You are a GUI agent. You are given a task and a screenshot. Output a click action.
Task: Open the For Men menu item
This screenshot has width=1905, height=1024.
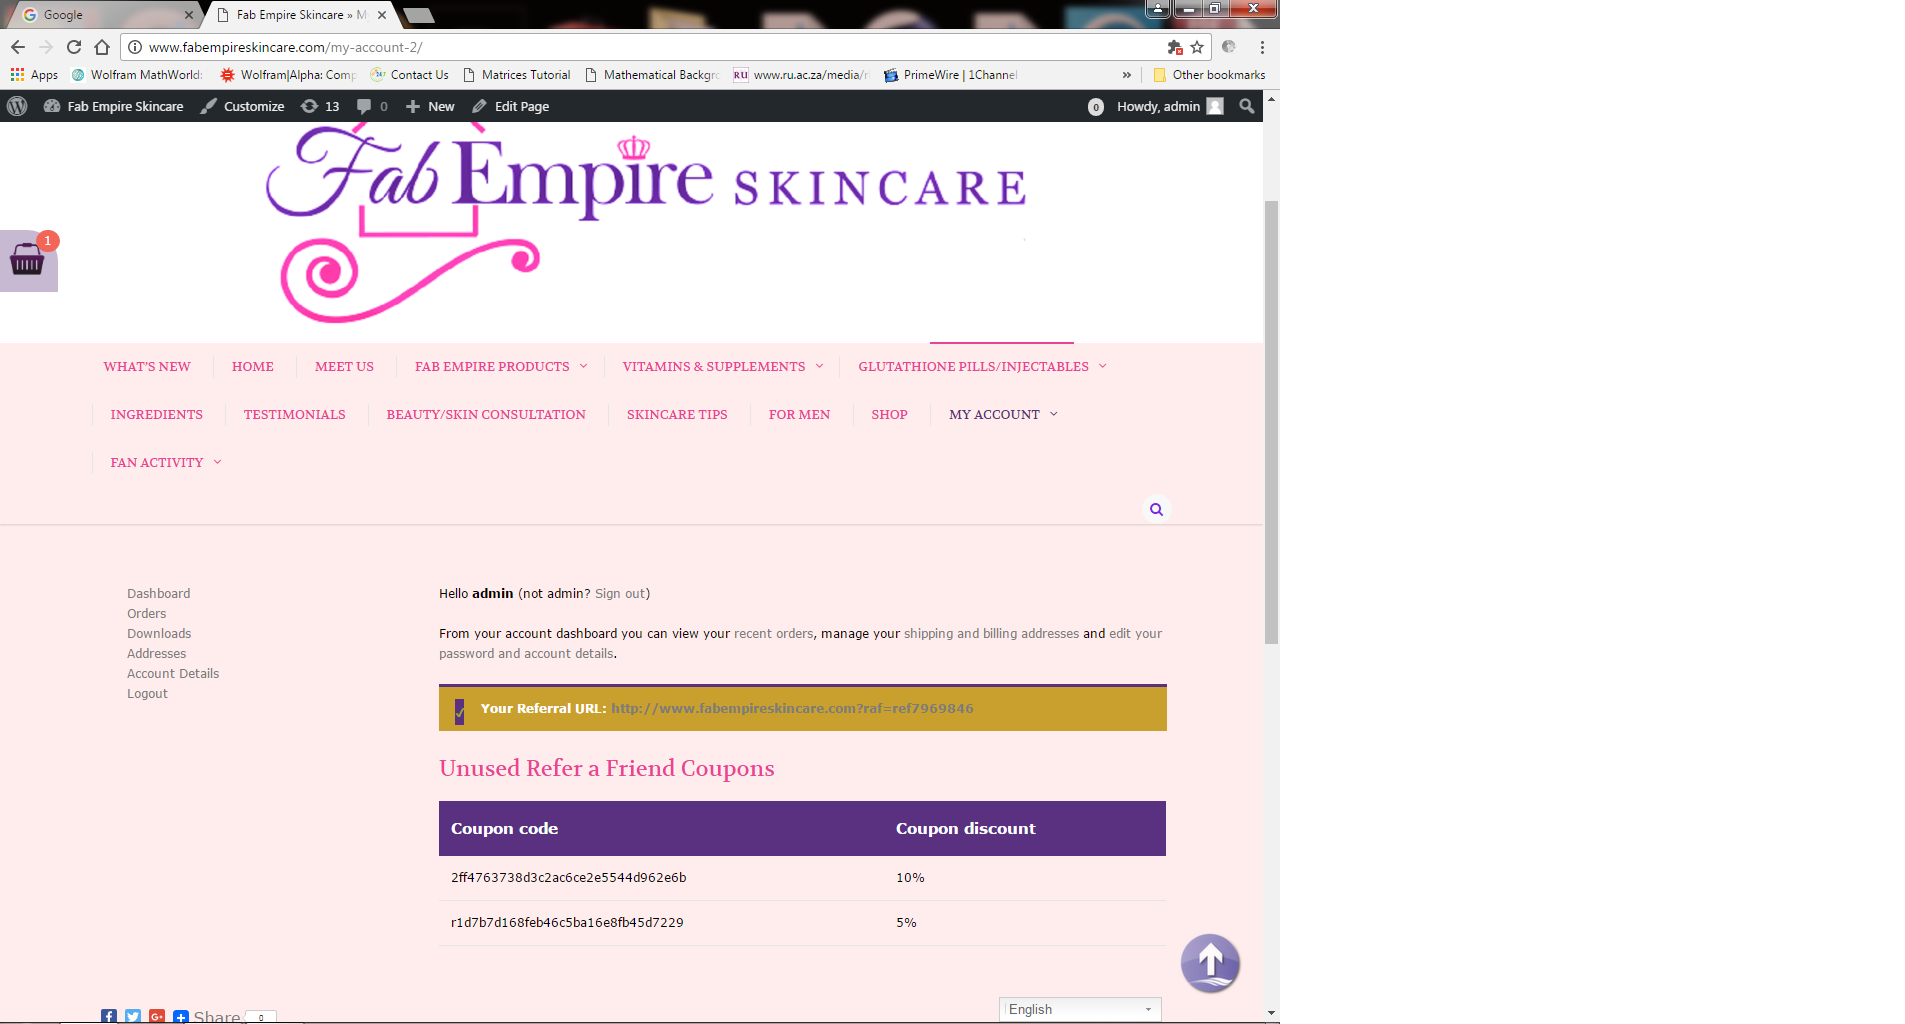(x=799, y=414)
